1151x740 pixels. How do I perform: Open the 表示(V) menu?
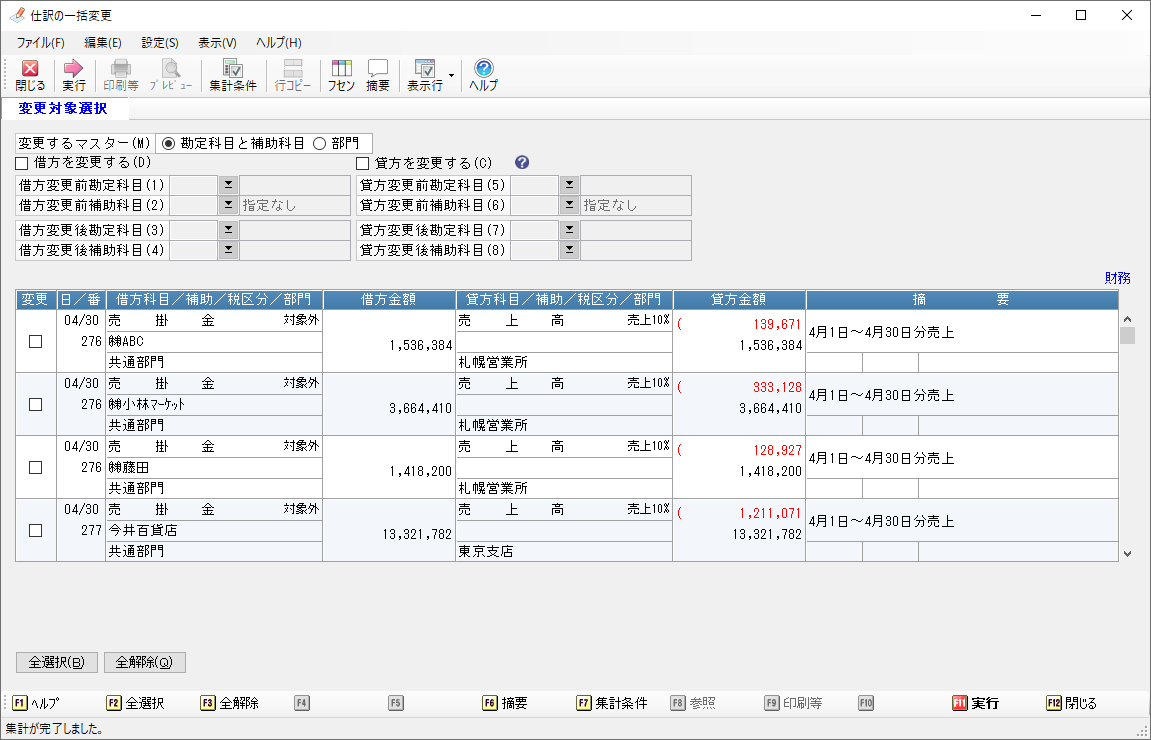click(x=217, y=43)
